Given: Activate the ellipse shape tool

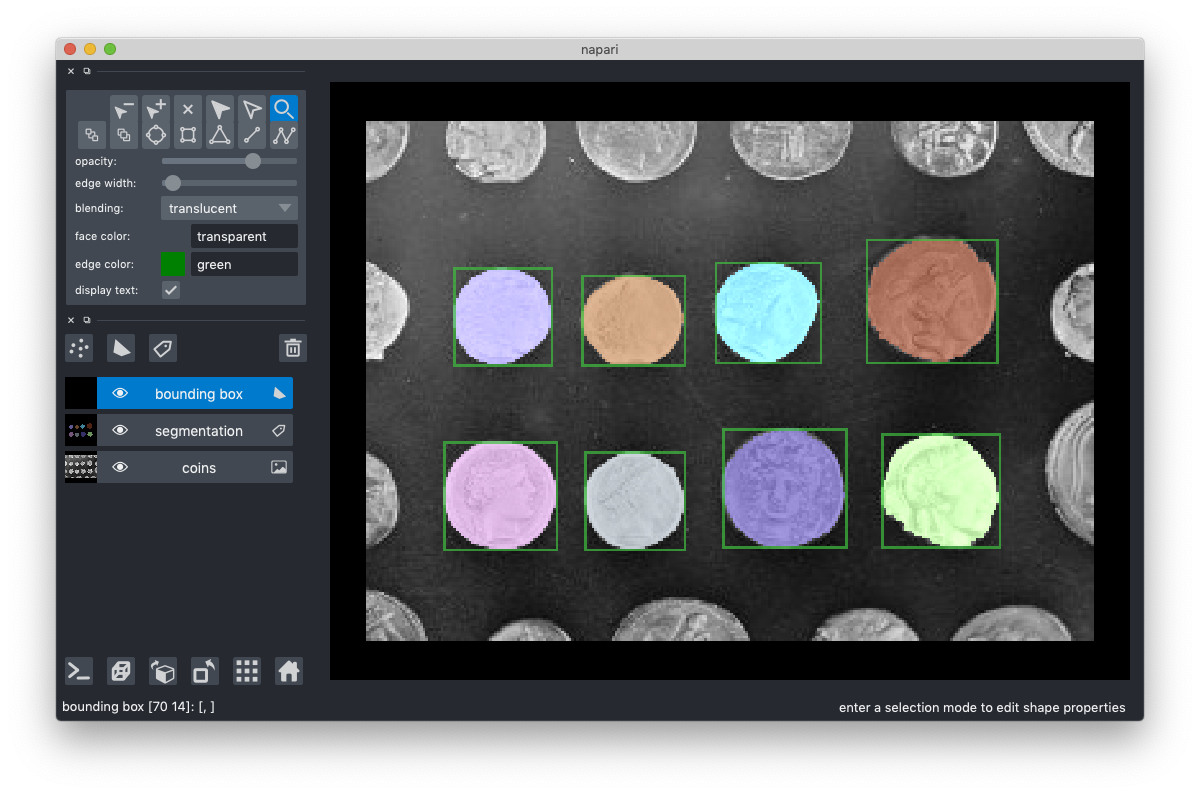Looking at the screenshot, I should 156,133.
